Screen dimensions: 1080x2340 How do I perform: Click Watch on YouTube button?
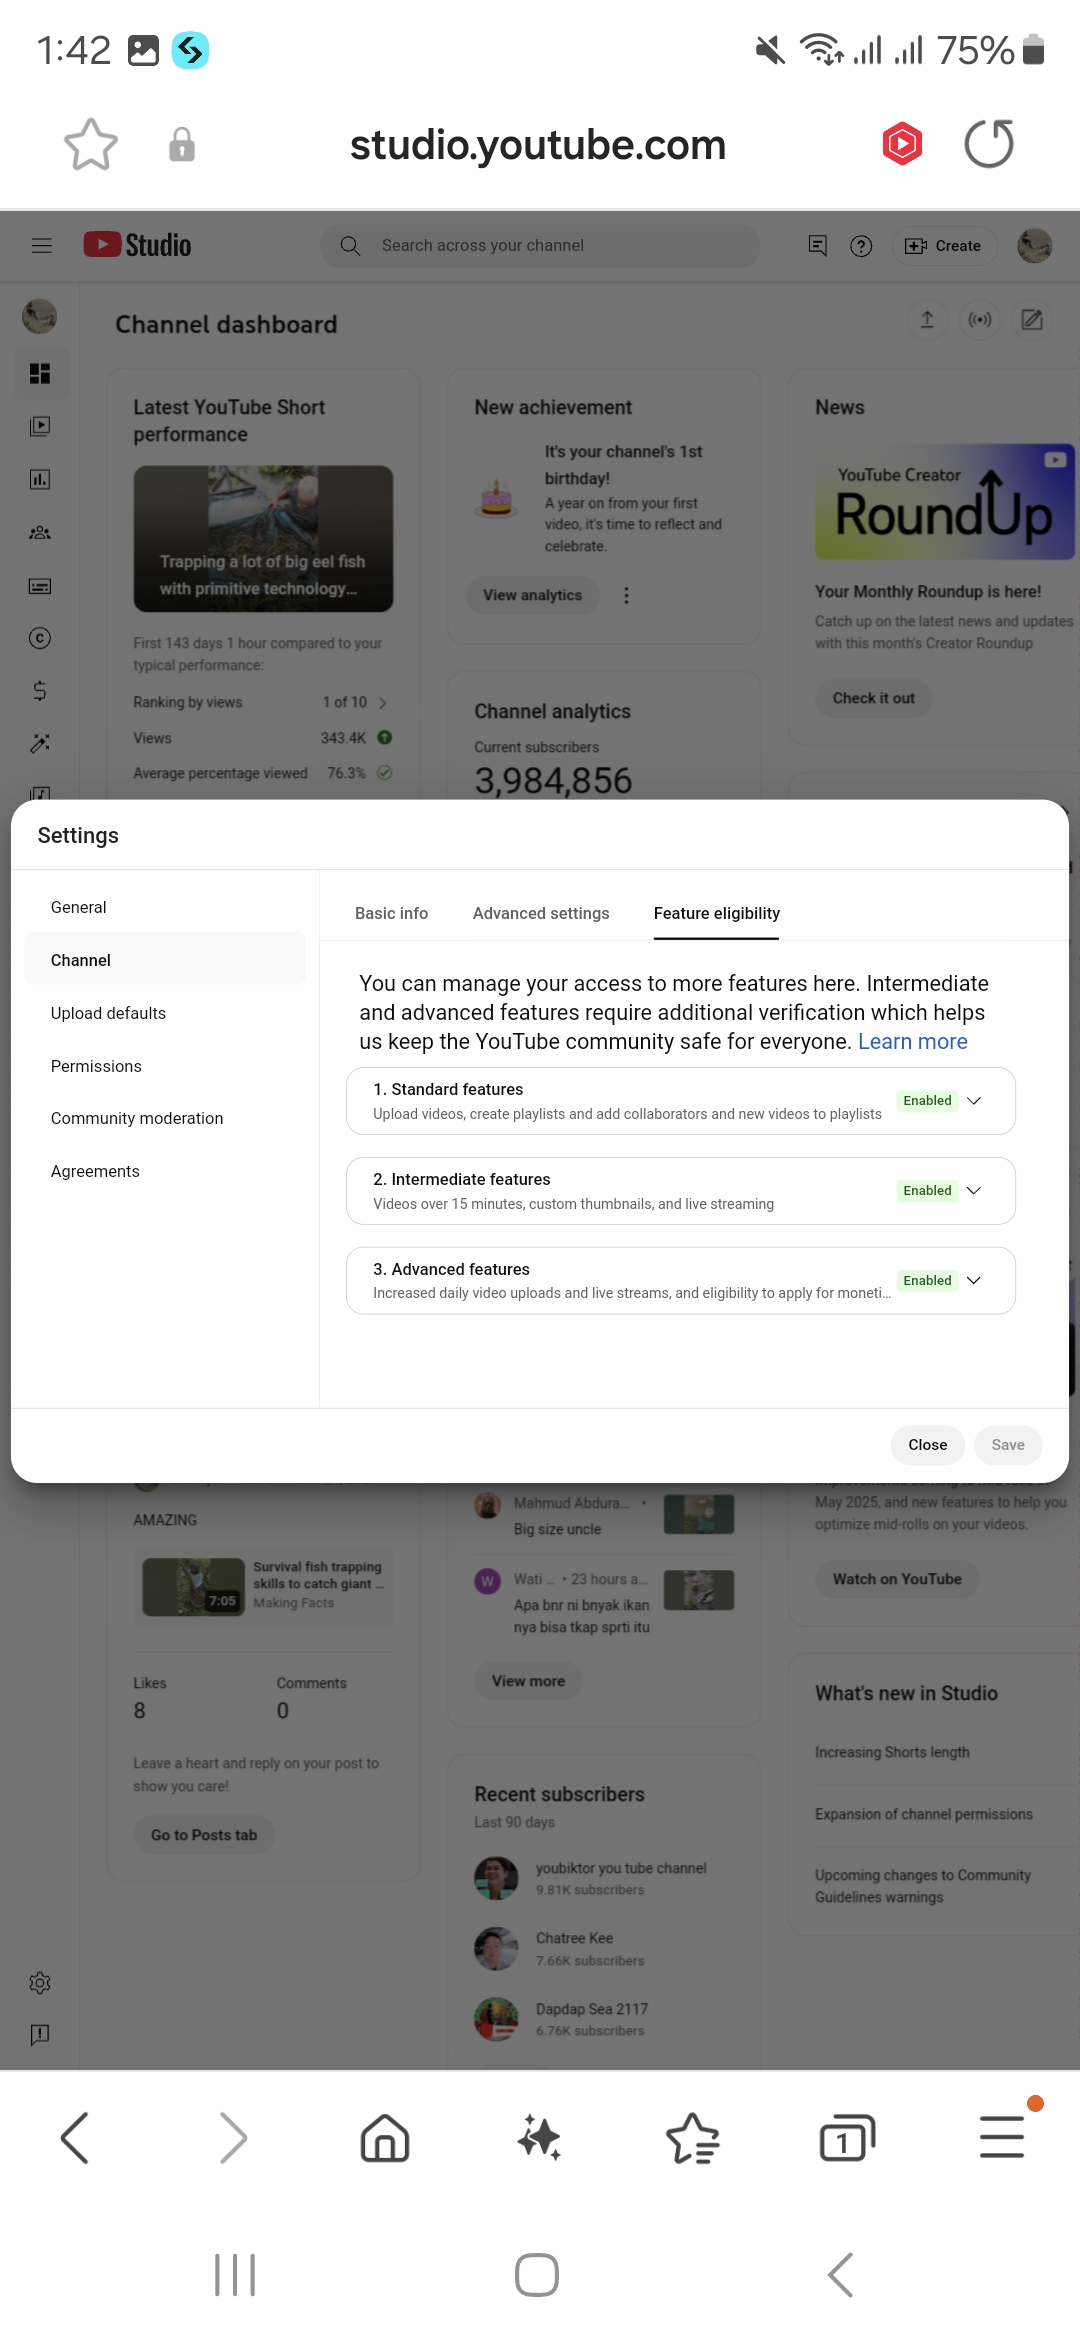point(897,1579)
